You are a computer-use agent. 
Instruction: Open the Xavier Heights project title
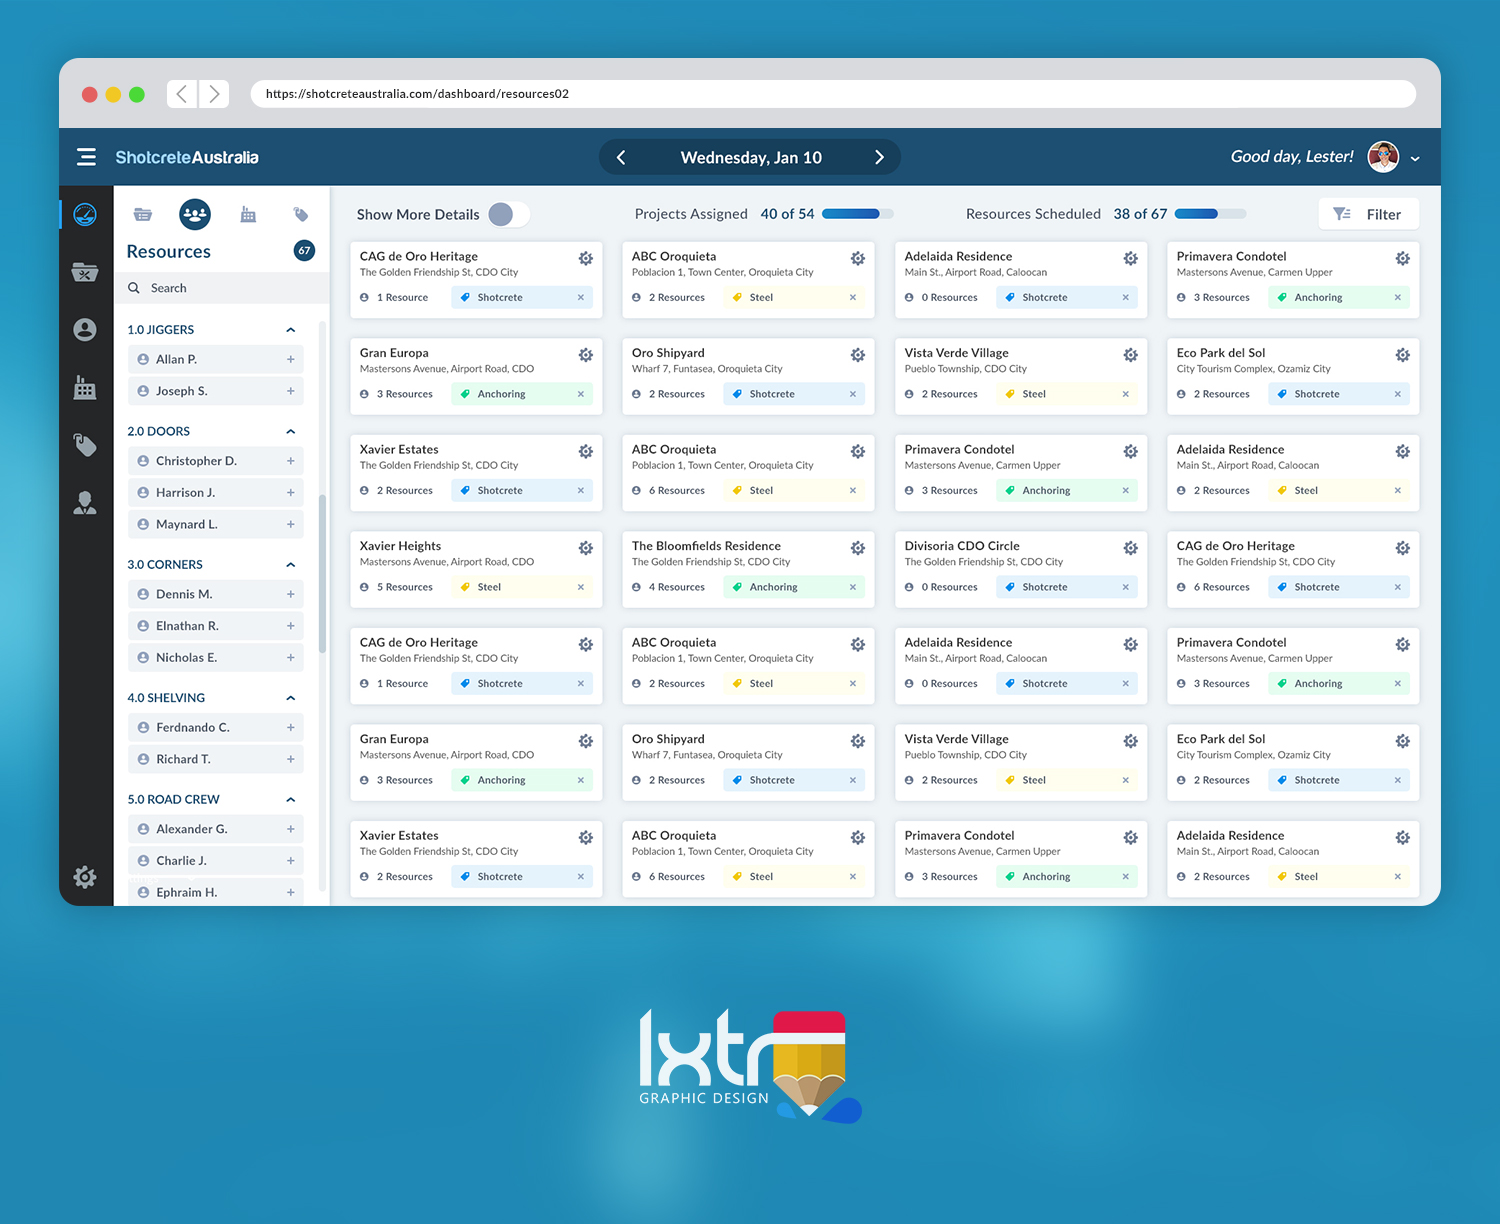[400, 546]
